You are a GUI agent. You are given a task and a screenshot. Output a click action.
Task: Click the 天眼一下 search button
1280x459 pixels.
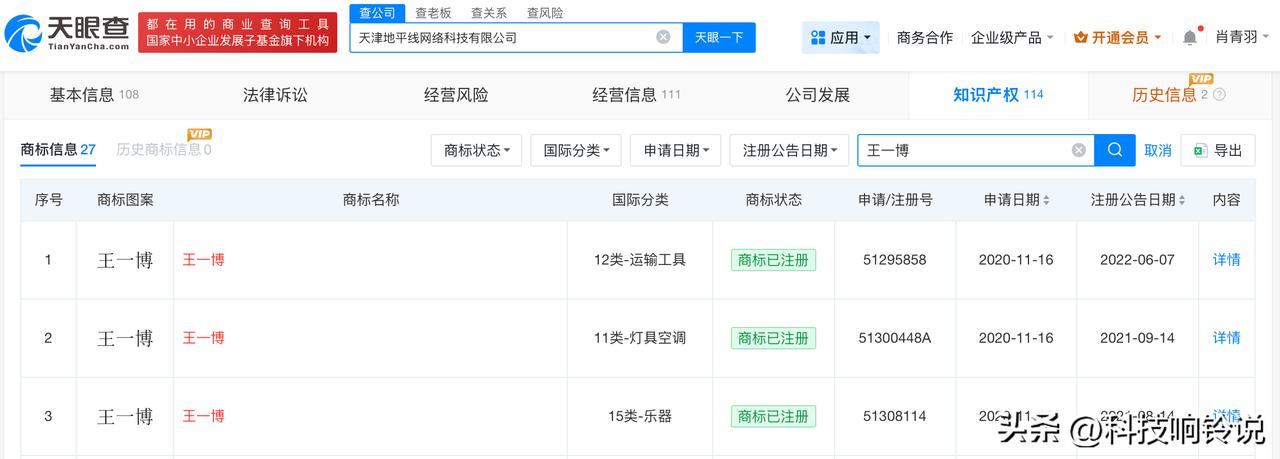[719, 37]
